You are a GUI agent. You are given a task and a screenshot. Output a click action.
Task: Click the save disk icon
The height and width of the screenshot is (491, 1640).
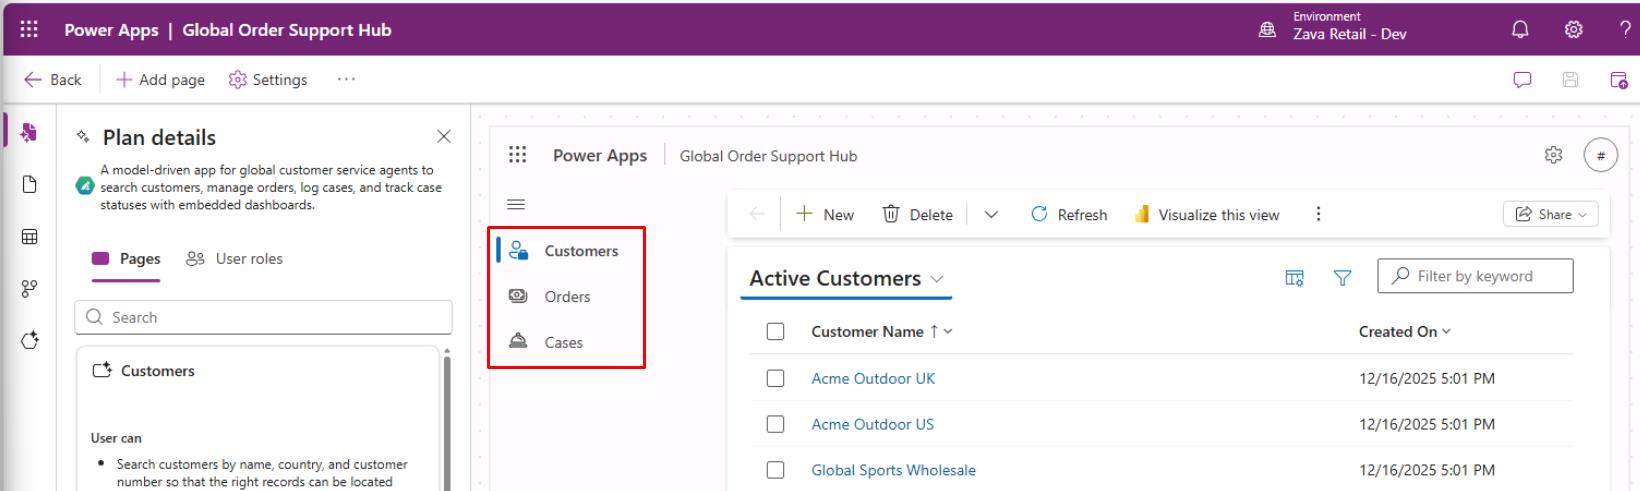1570,80
